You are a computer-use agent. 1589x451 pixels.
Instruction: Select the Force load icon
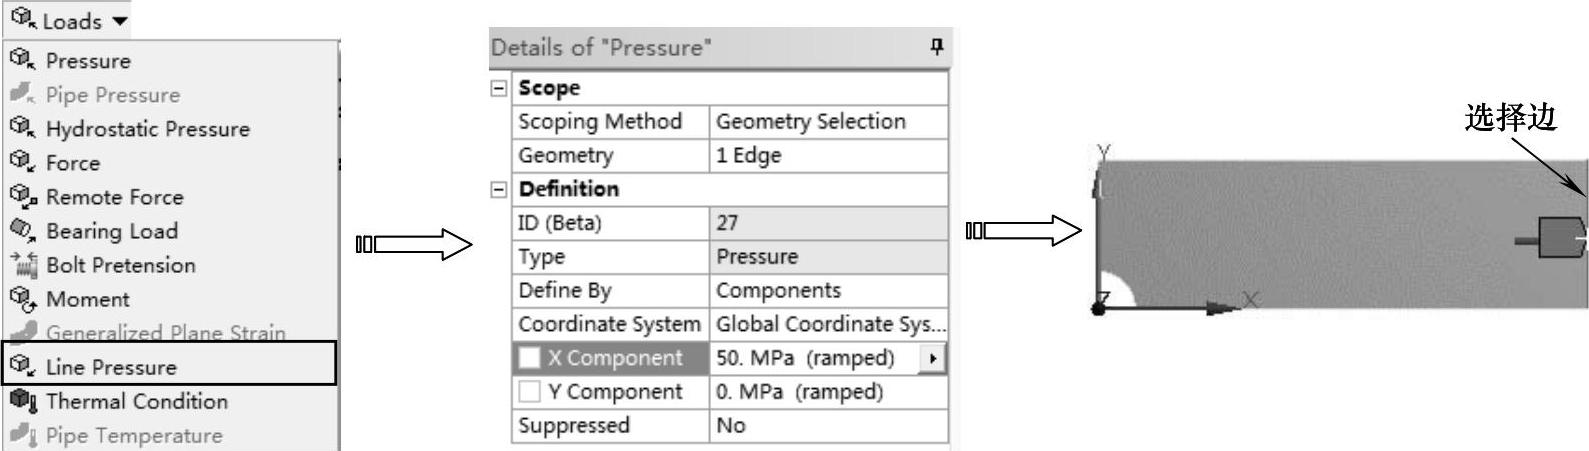(22, 162)
